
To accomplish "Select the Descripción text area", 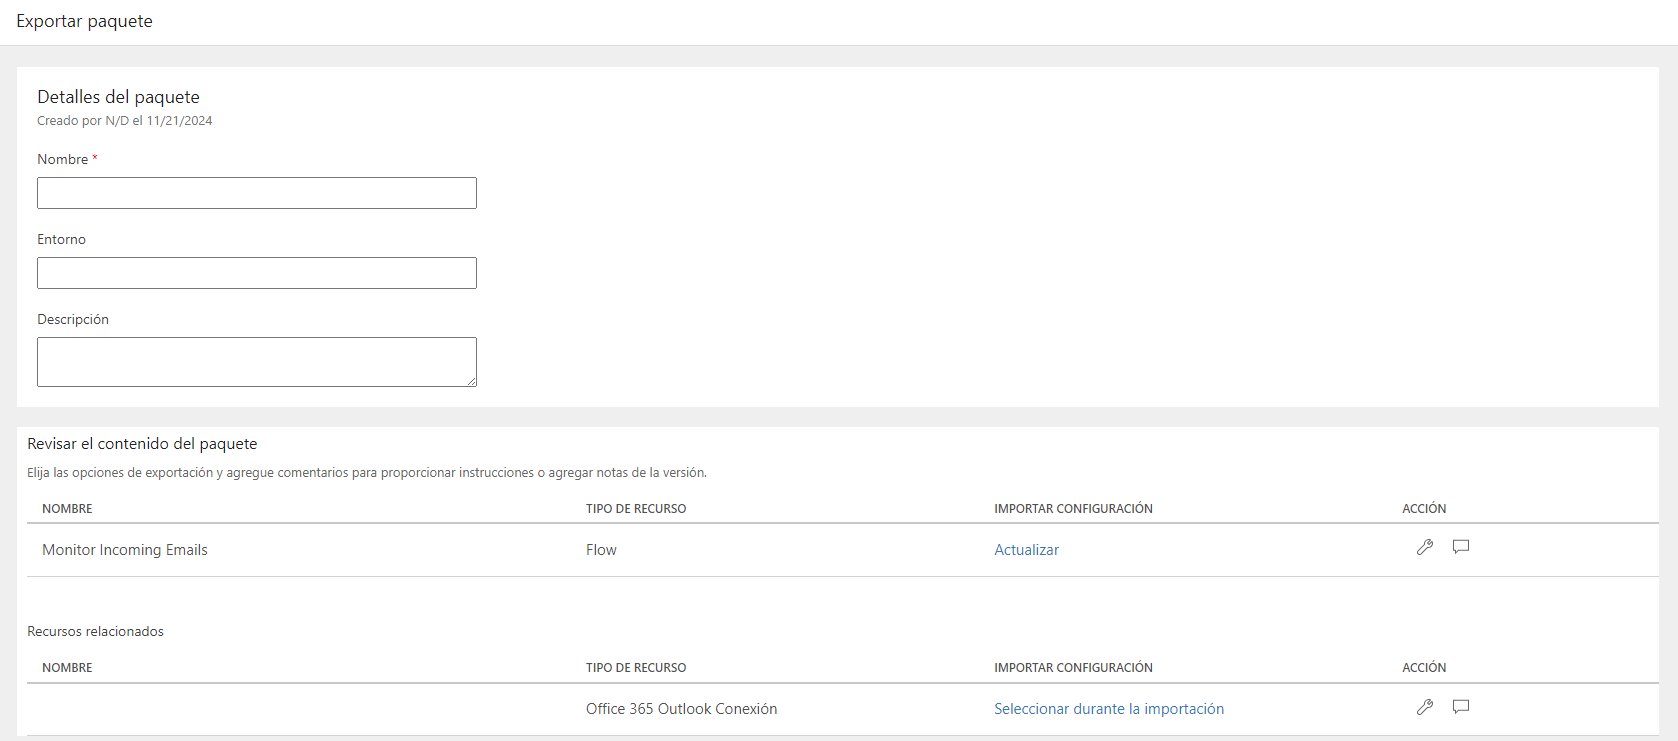I will point(257,362).
